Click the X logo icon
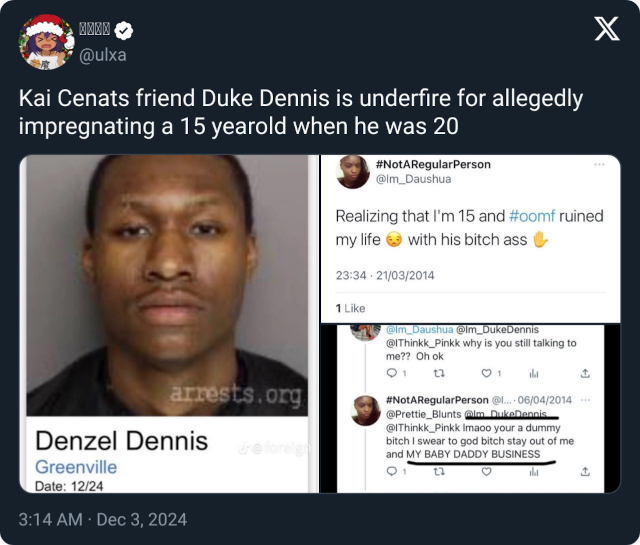The height and width of the screenshot is (545, 640). pos(607,29)
